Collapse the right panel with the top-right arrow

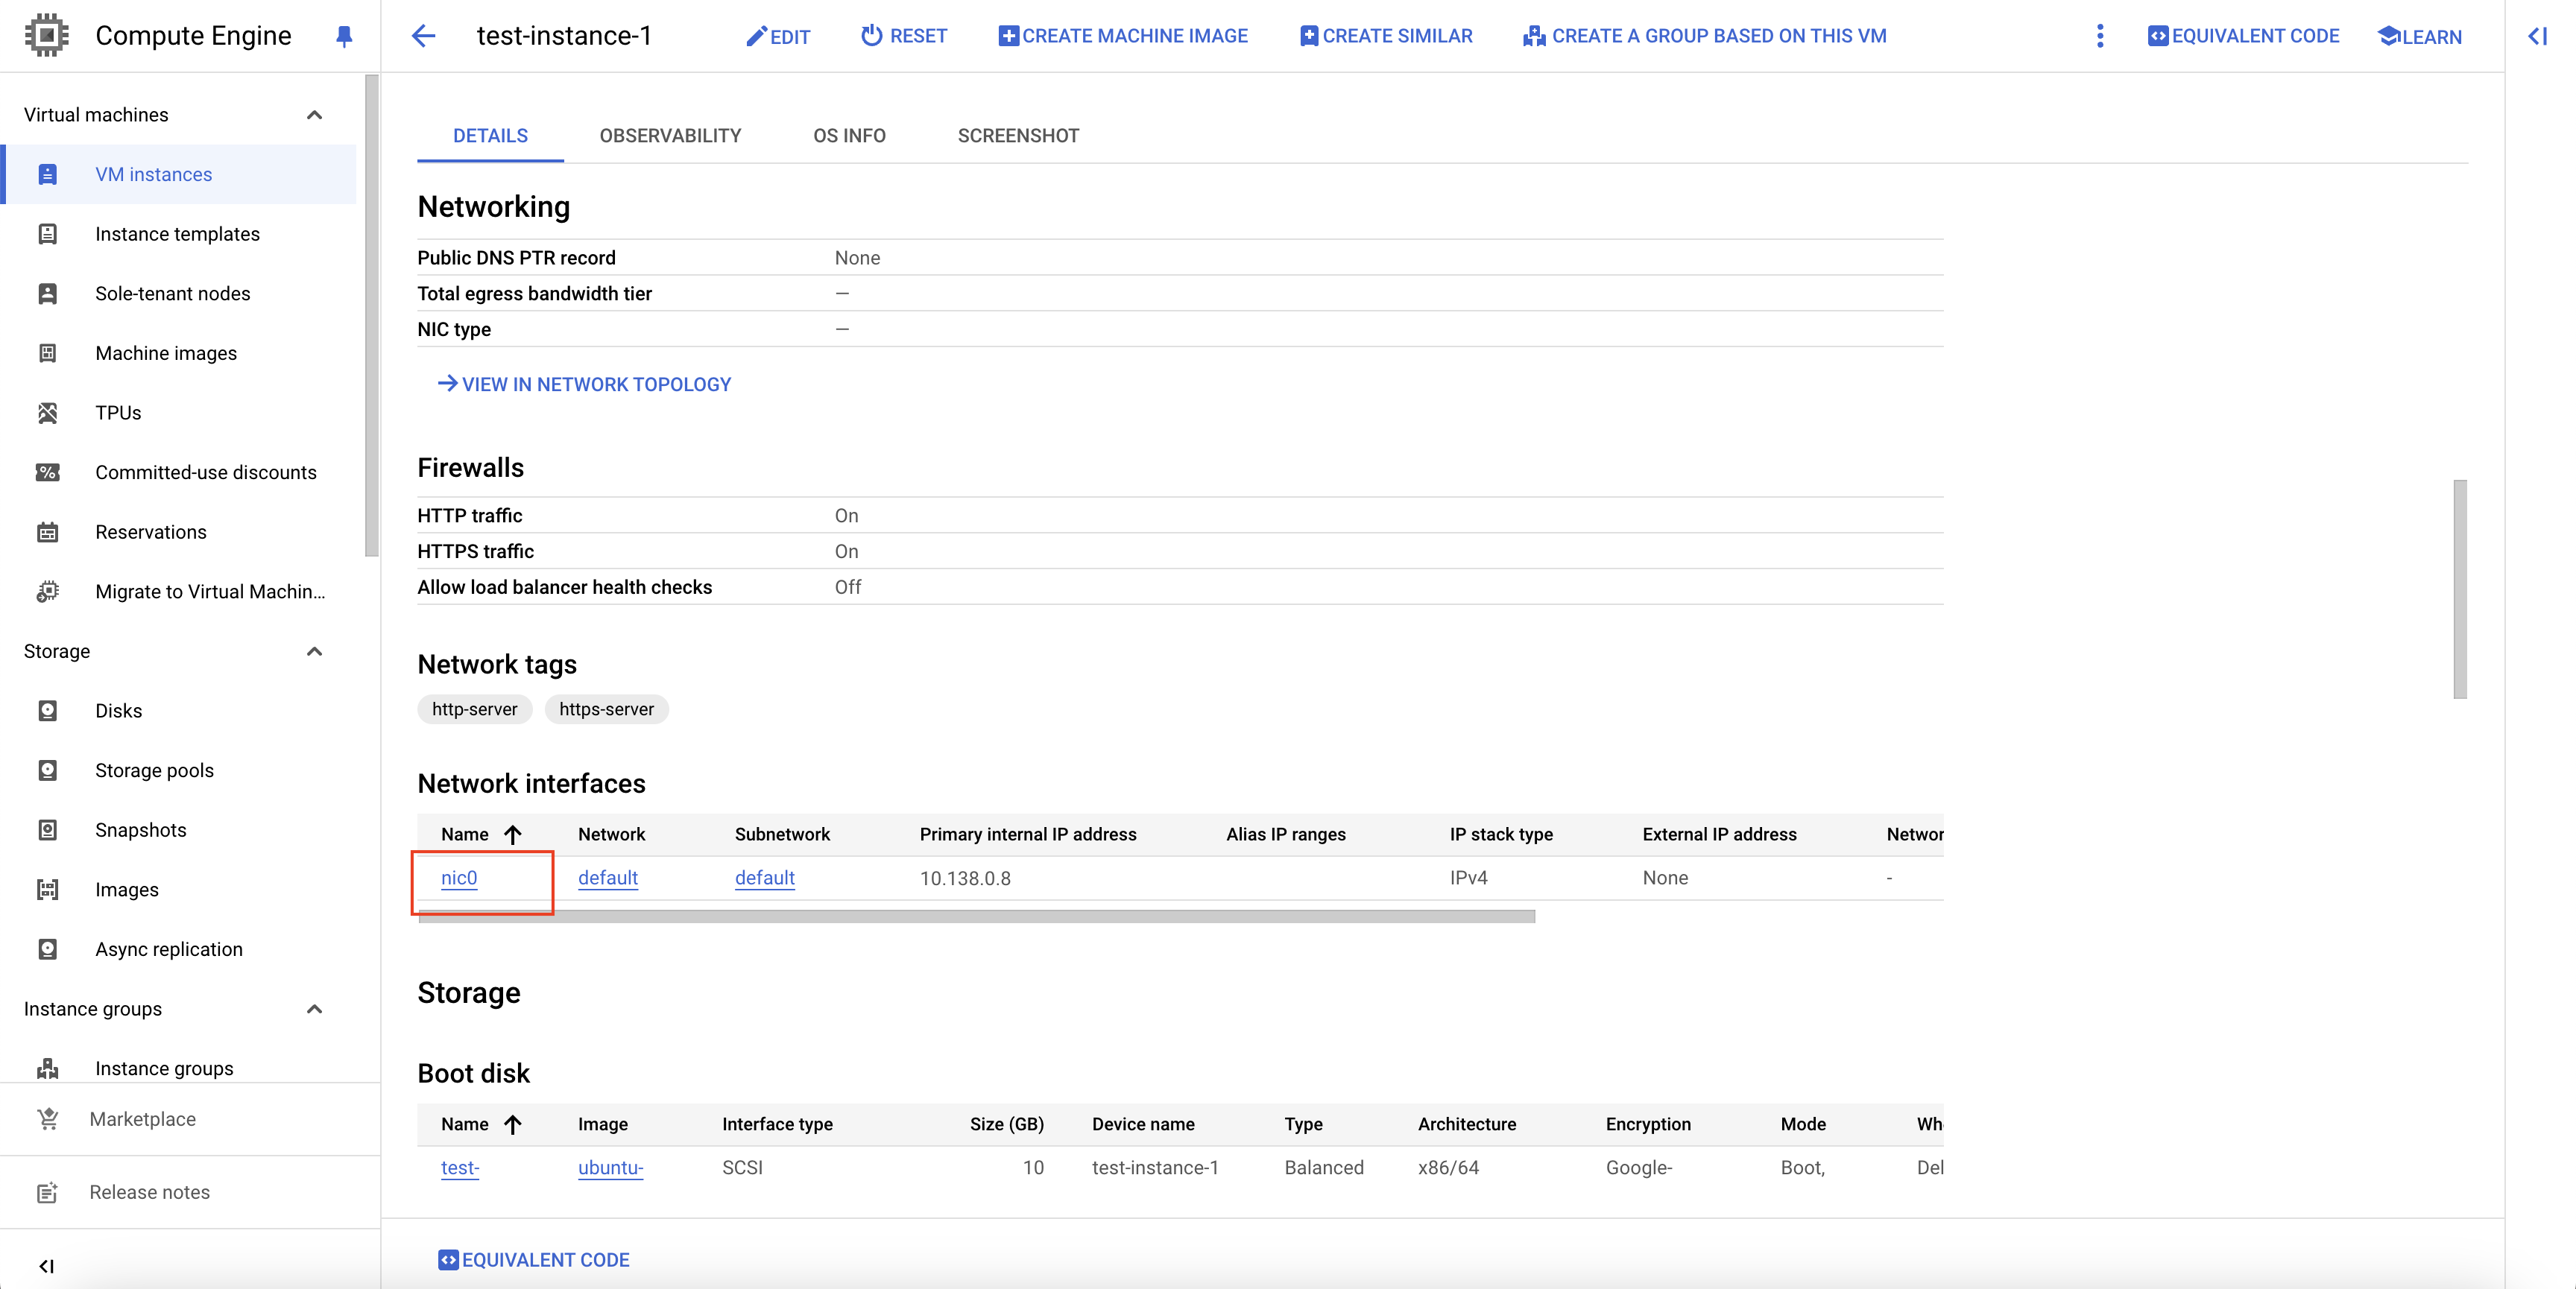click(2538, 36)
